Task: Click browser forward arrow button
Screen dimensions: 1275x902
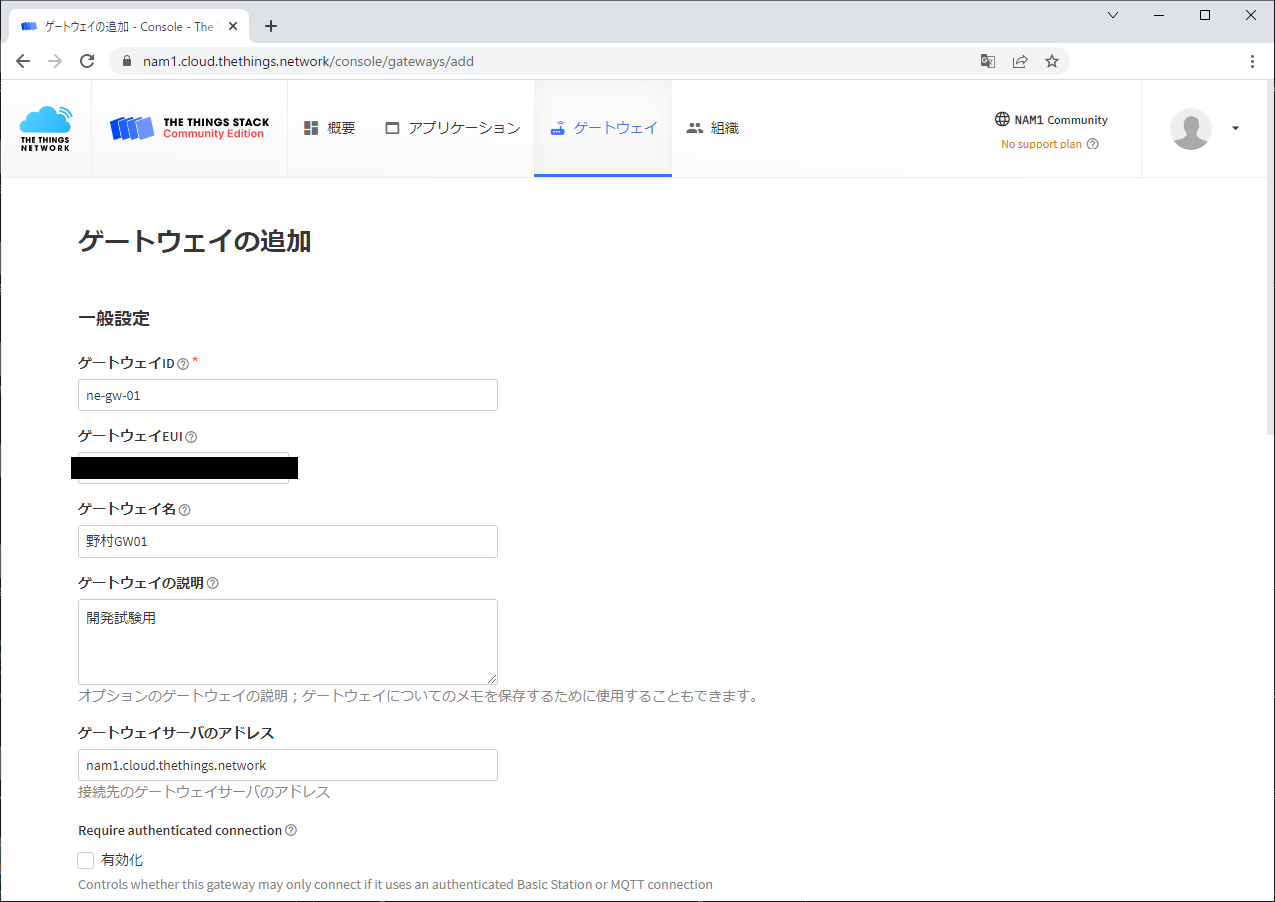Action: (x=55, y=61)
